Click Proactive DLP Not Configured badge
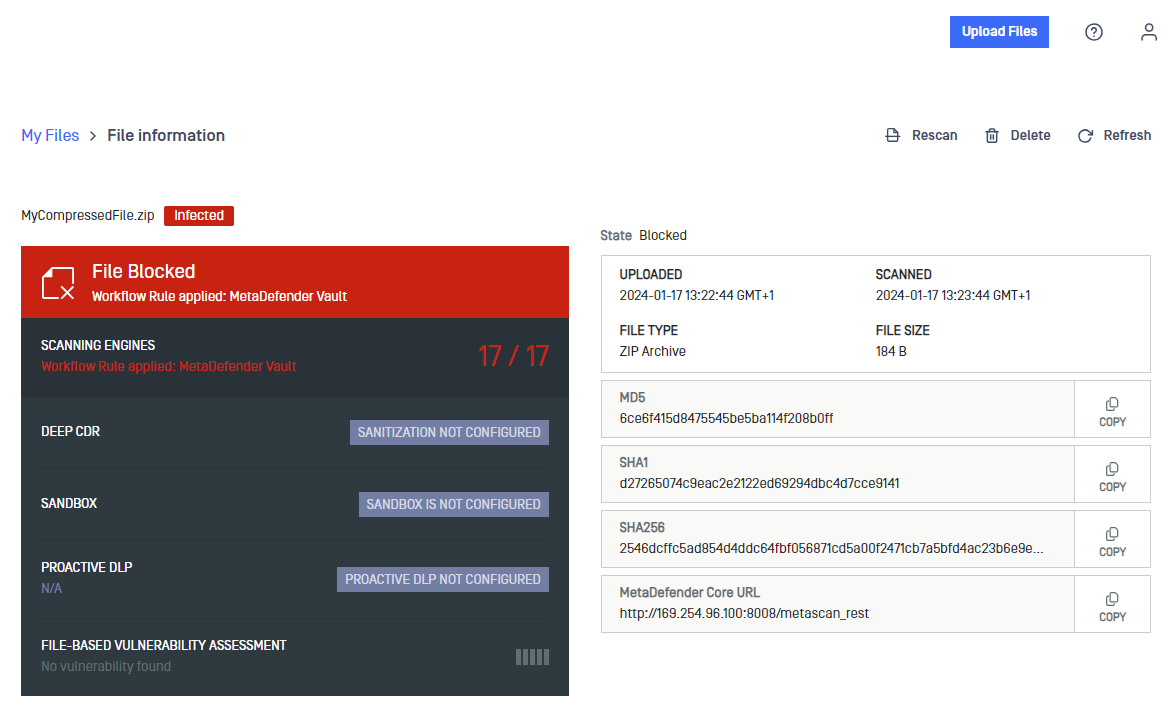The image size is (1175, 722). (x=443, y=580)
